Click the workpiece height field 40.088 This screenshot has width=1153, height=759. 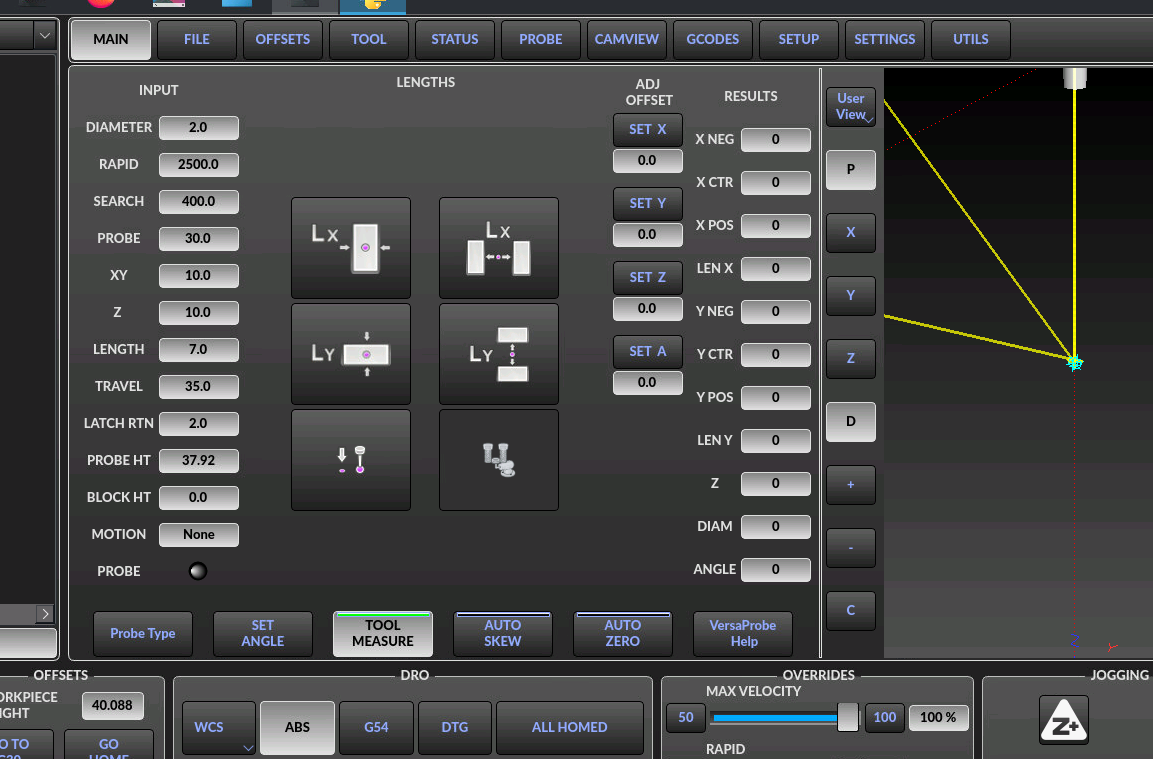click(113, 706)
